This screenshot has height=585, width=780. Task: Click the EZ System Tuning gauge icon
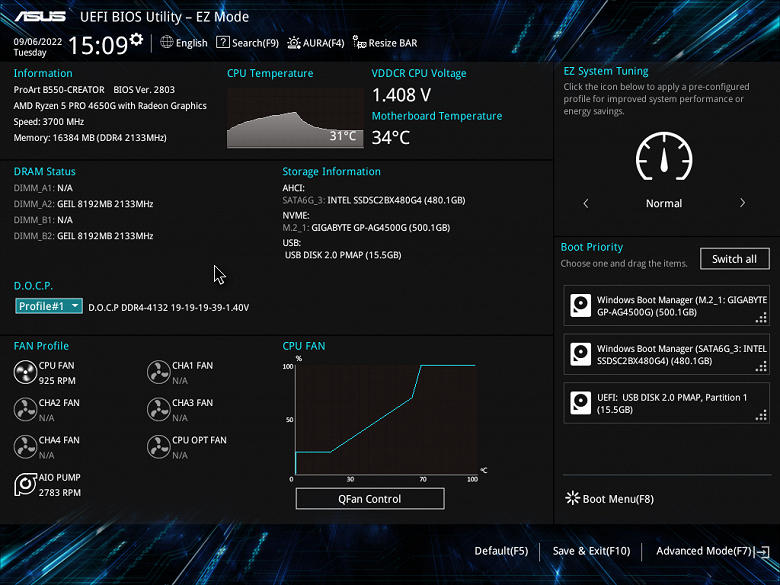(x=664, y=157)
